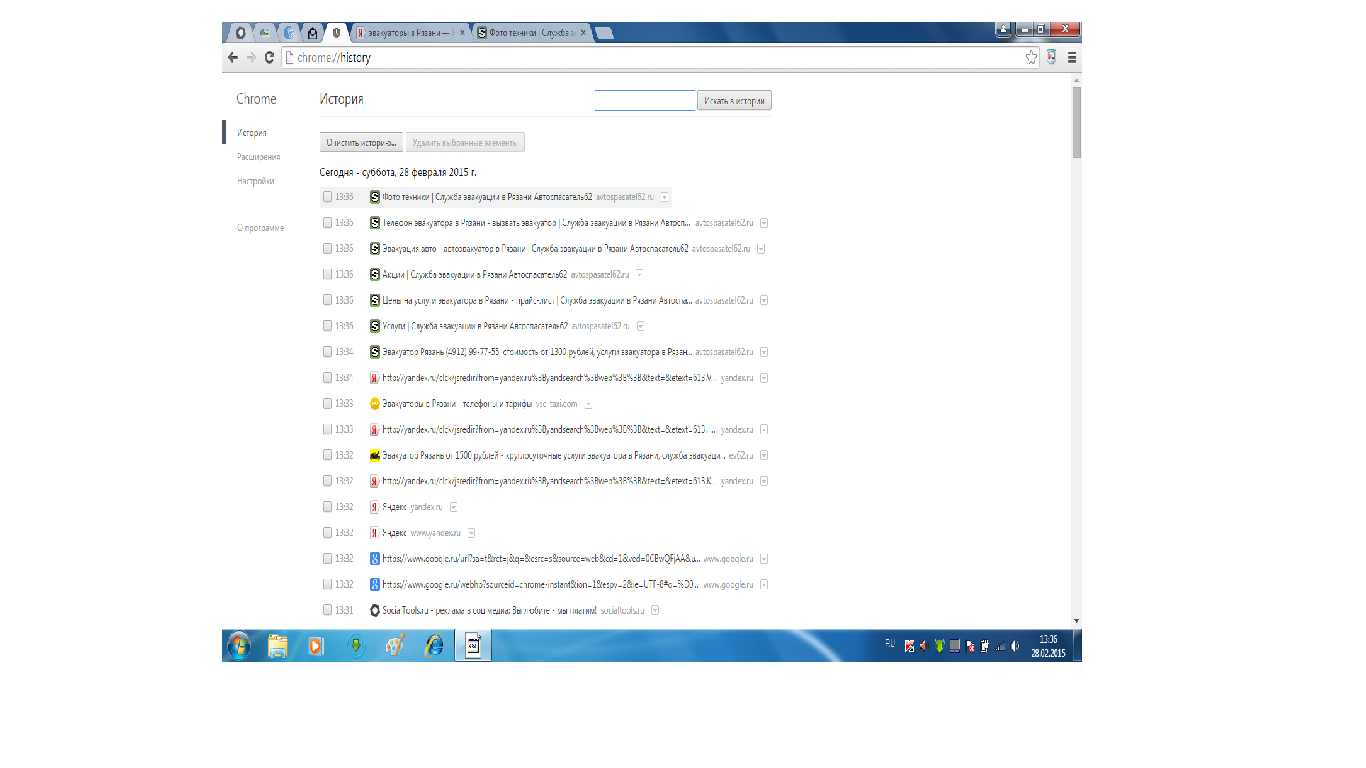Image resolution: width=1366 pixels, height=768 pixels.
Task: Click the forward navigation arrow
Action: [x=251, y=58]
